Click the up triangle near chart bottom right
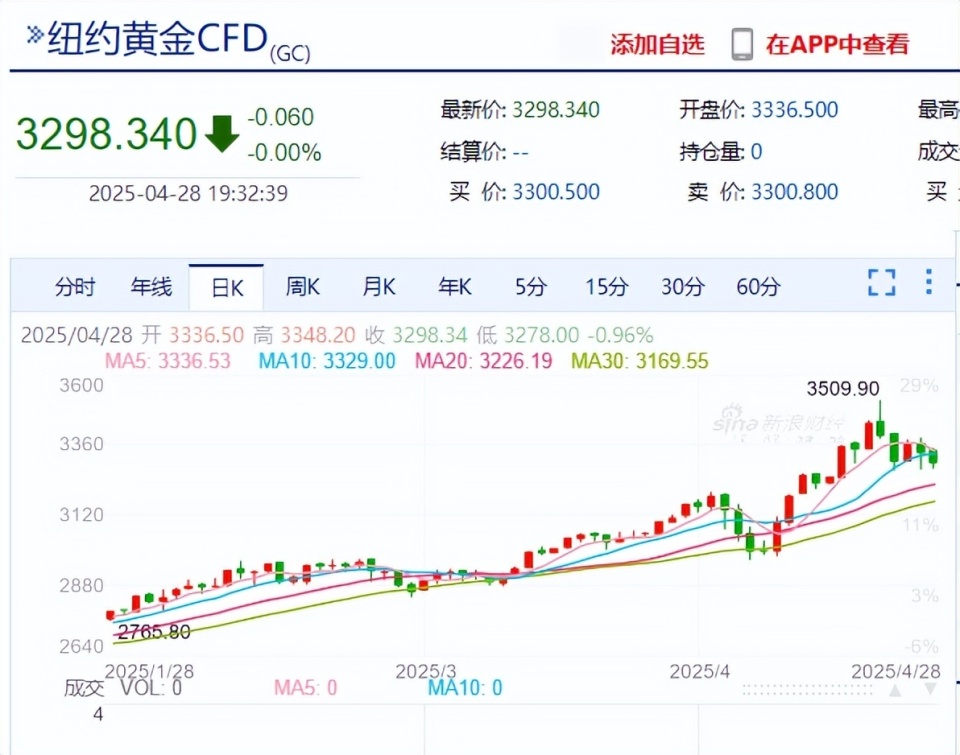This screenshot has width=960, height=755. pos(895,691)
